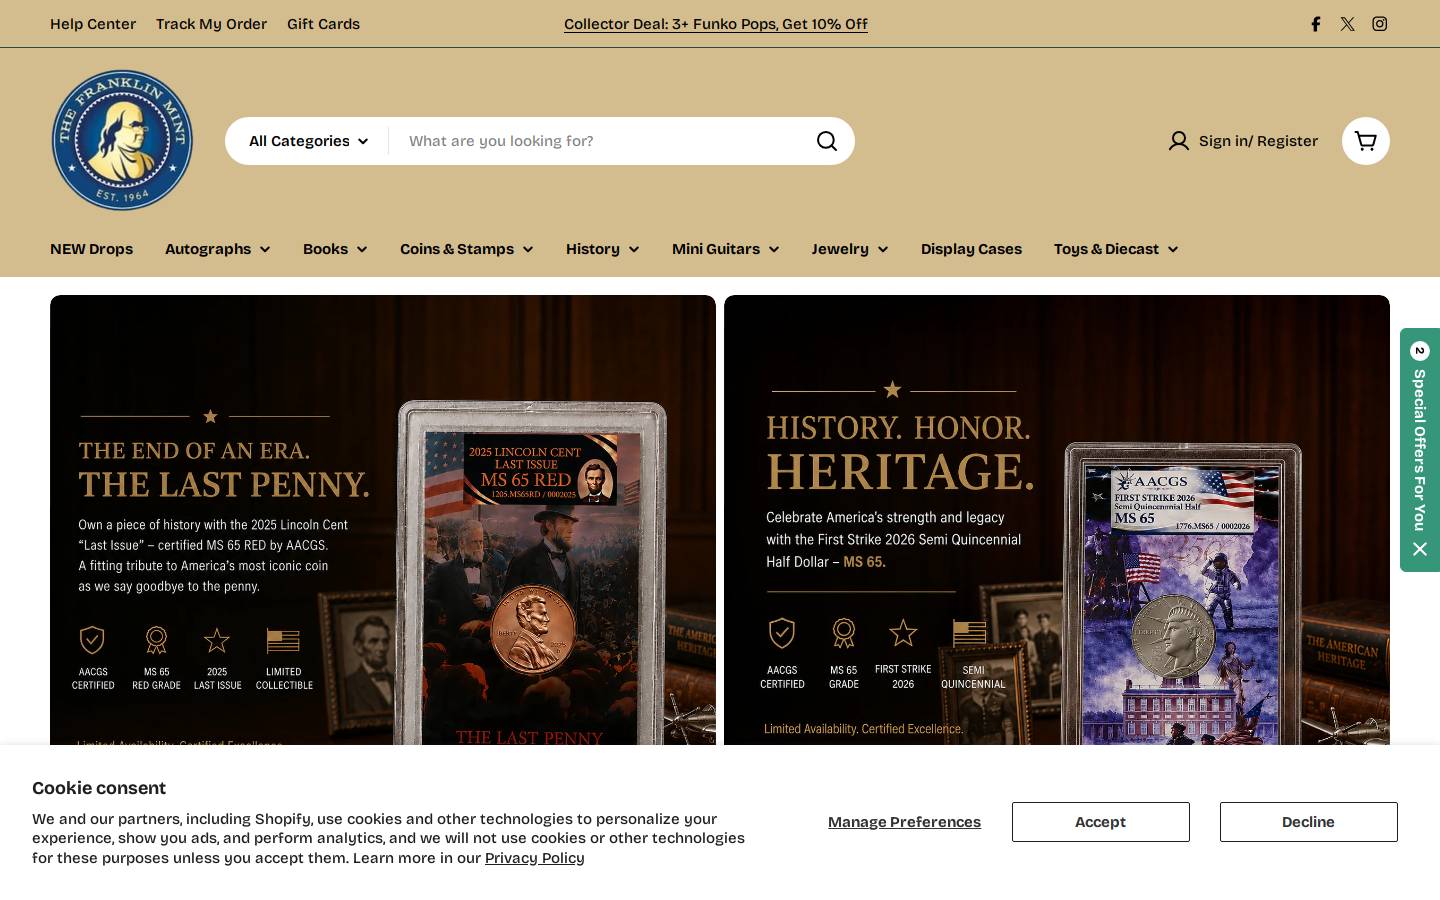1440x900 pixels.
Task: Click Sign in/ Register link
Action: click(x=1258, y=141)
